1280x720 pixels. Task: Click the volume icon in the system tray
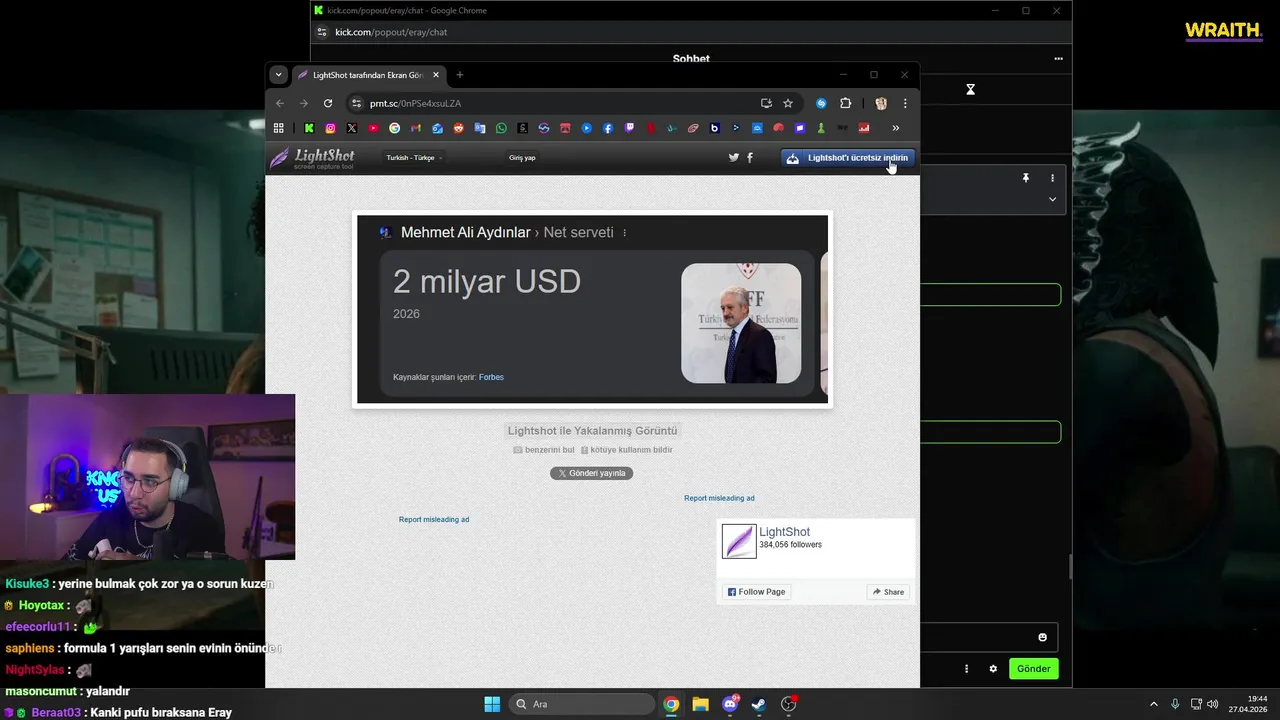click(x=1213, y=704)
